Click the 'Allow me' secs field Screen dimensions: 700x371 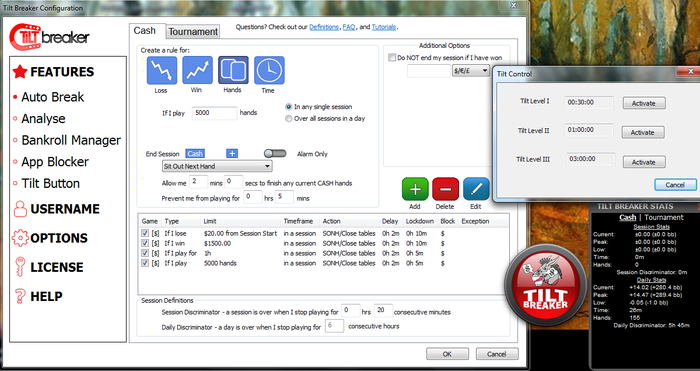[x=233, y=182]
